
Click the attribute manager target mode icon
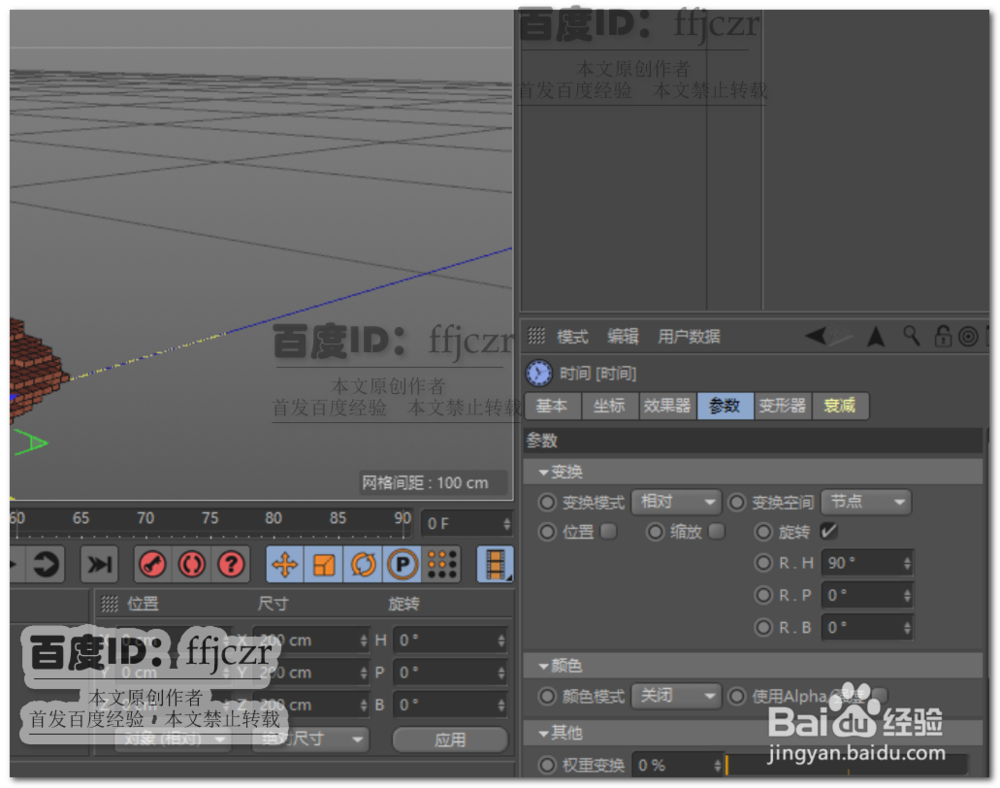pos(968,337)
